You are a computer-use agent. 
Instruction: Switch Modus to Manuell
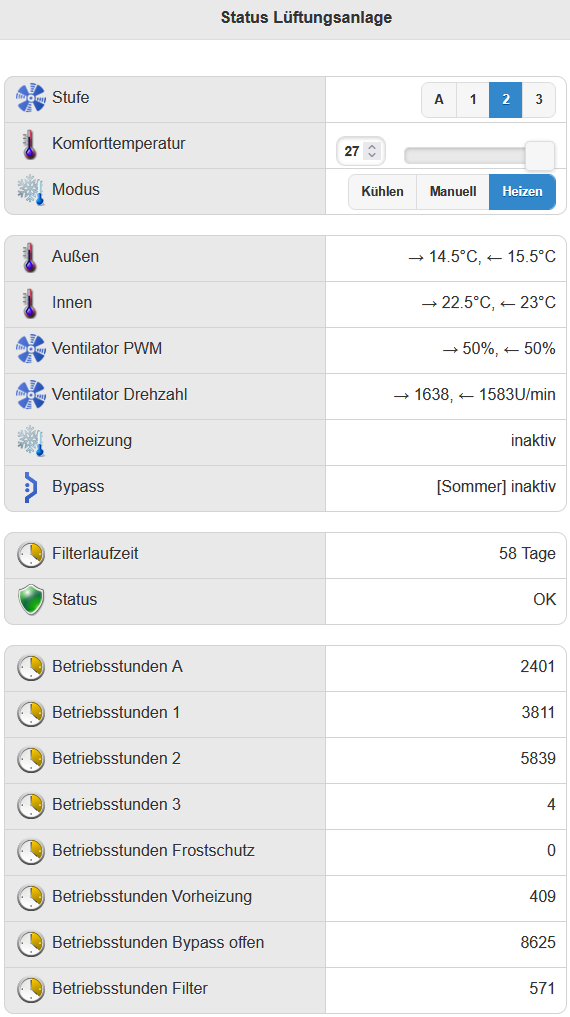453,192
